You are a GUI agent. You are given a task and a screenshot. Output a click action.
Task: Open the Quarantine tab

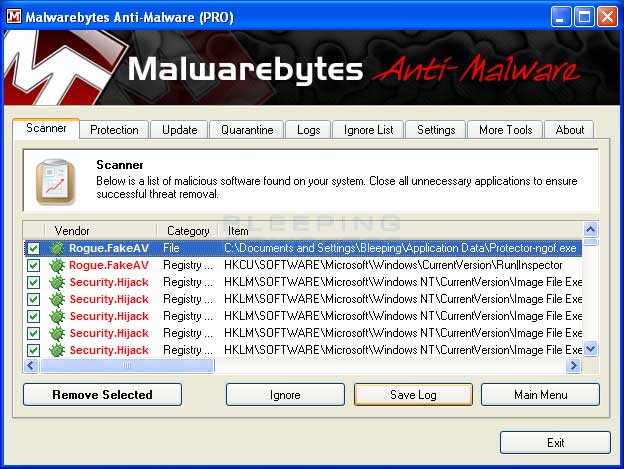point(247,130)
